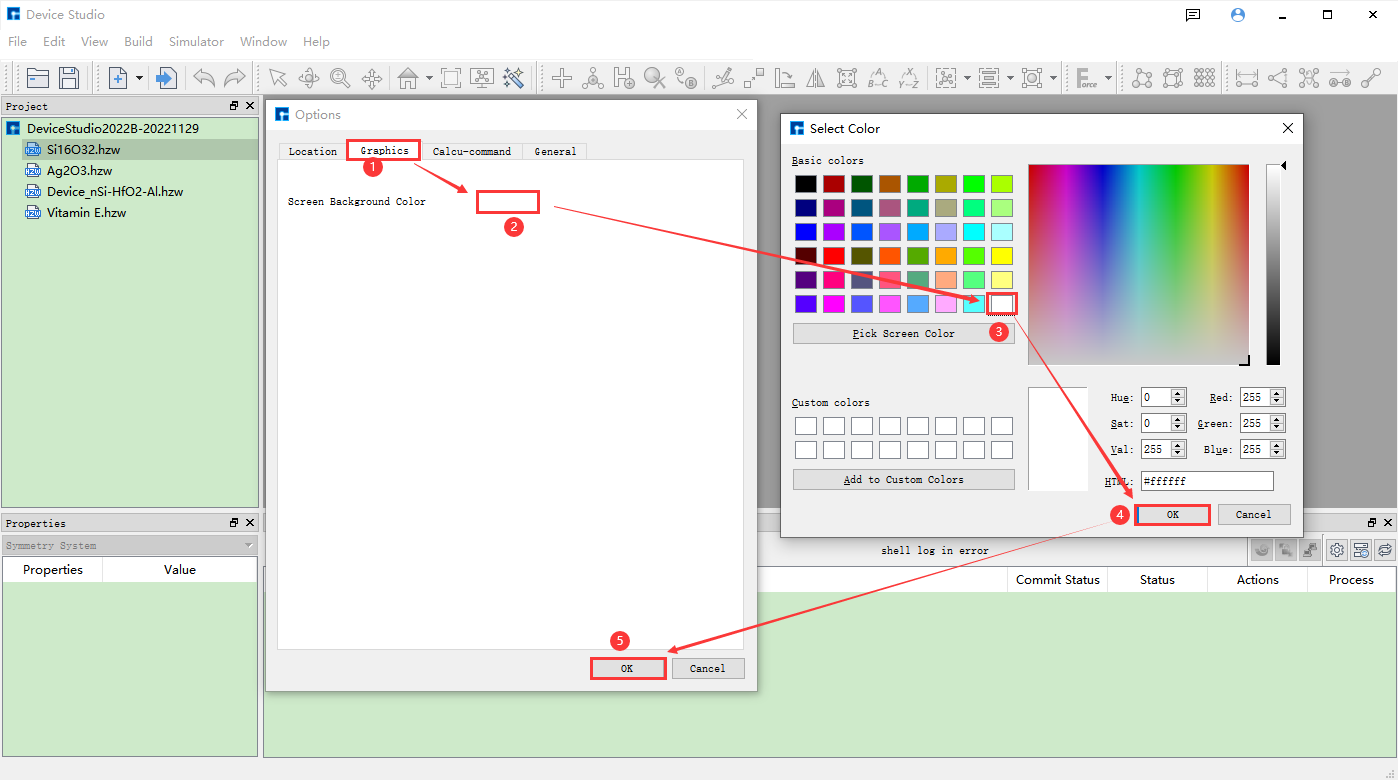The image size is (1398, 780).
Task: Open the job settings gear icon
Action: 1336,549
